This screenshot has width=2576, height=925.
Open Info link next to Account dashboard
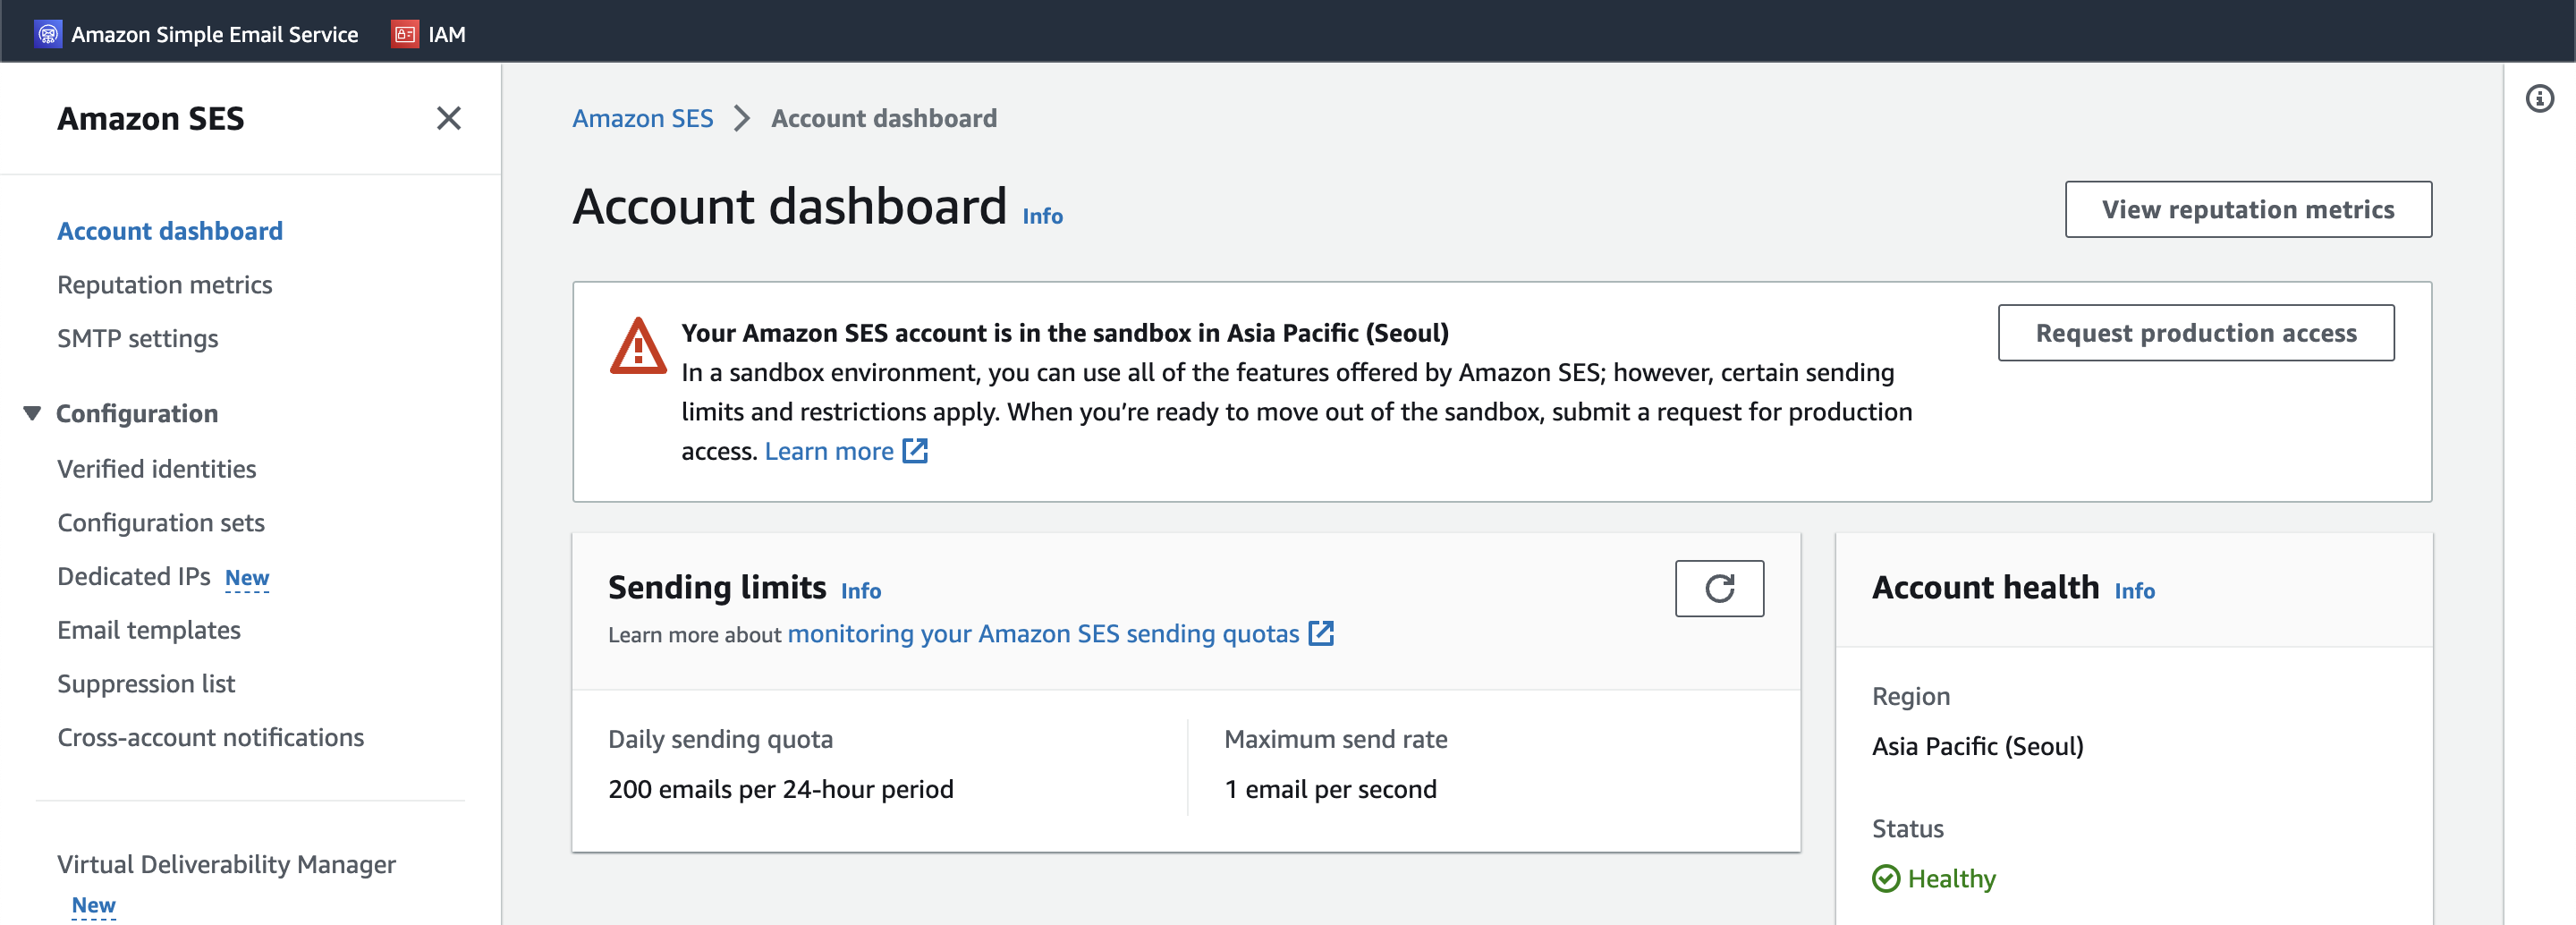[1042, 216]
